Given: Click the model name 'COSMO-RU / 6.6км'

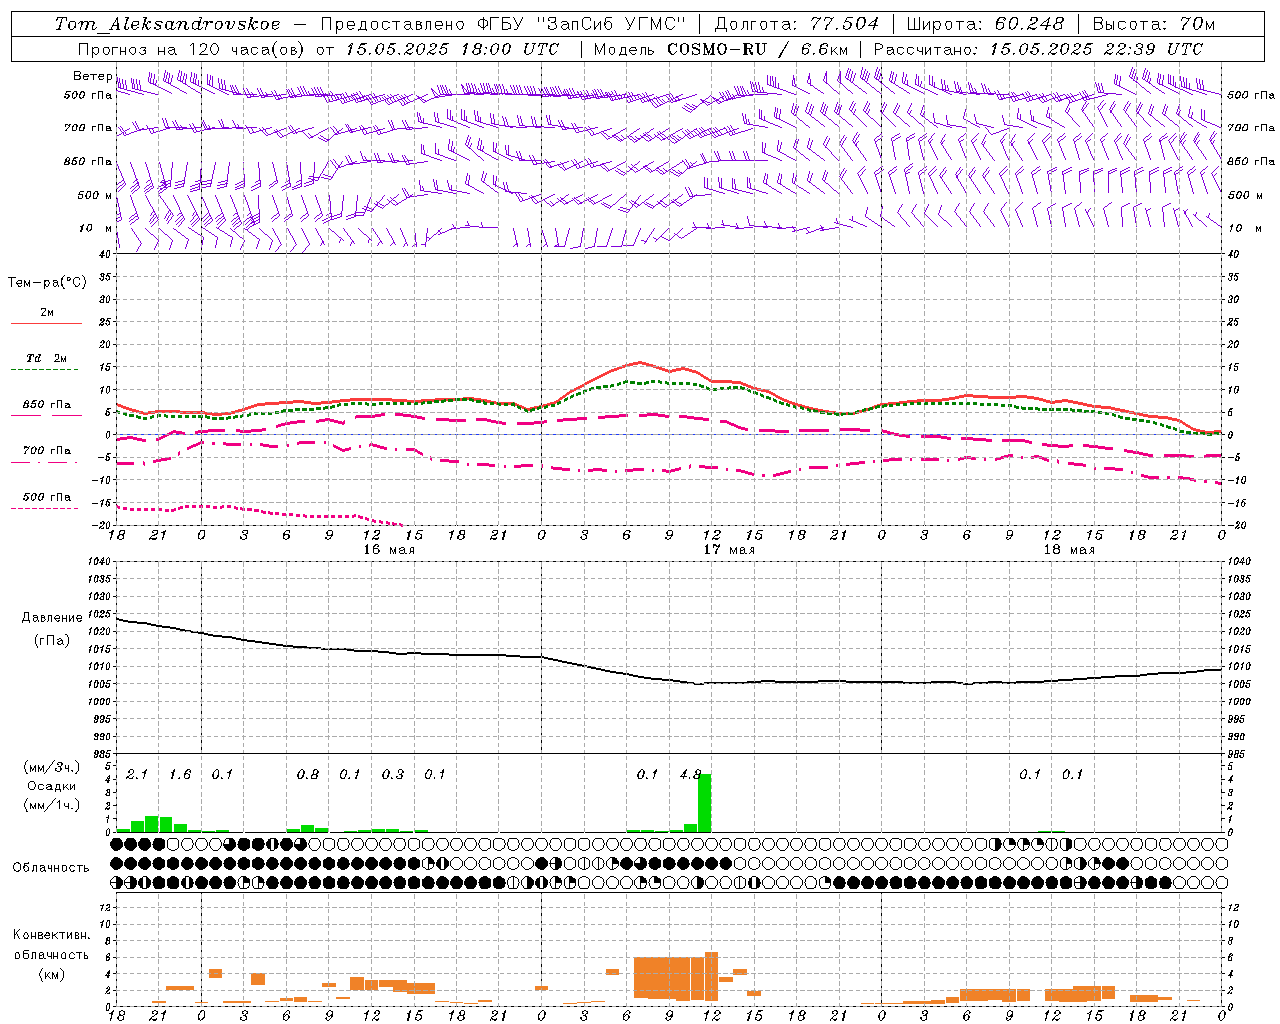Looking at the screenshot, I should pos(758,49).
